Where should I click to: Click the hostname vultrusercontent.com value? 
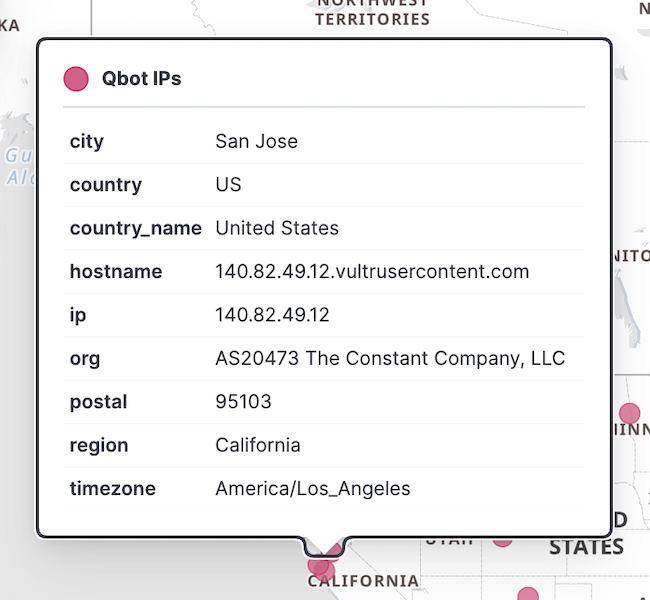point(372,271)
